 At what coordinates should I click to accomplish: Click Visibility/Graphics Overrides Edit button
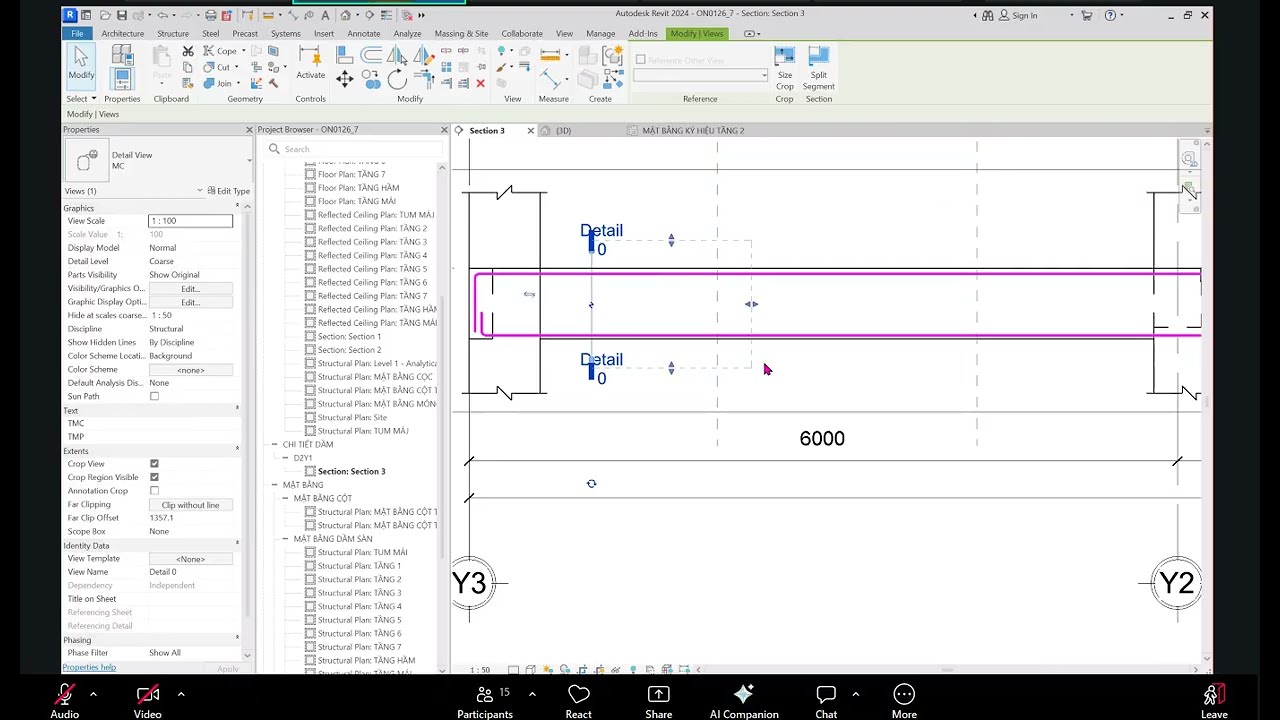(x=190, y=289)
